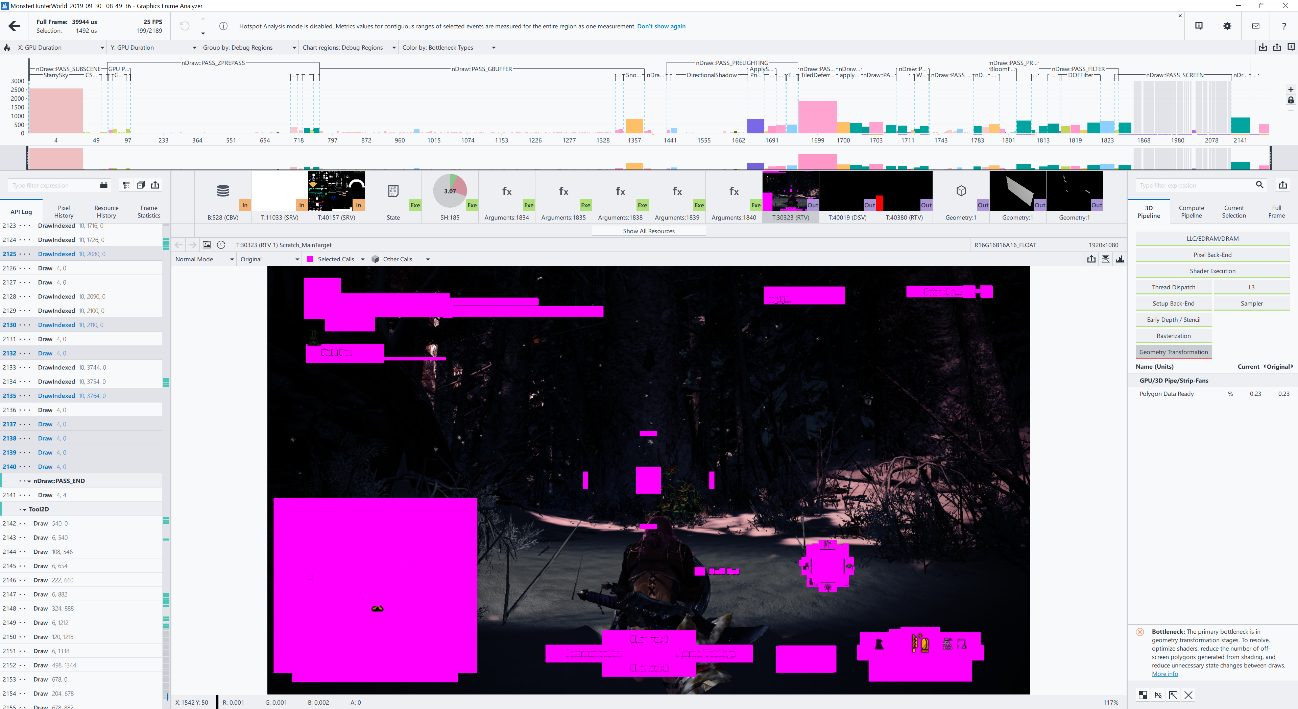Go to previous resource with left arrow

pyautogui.click(x=179, y=244)
